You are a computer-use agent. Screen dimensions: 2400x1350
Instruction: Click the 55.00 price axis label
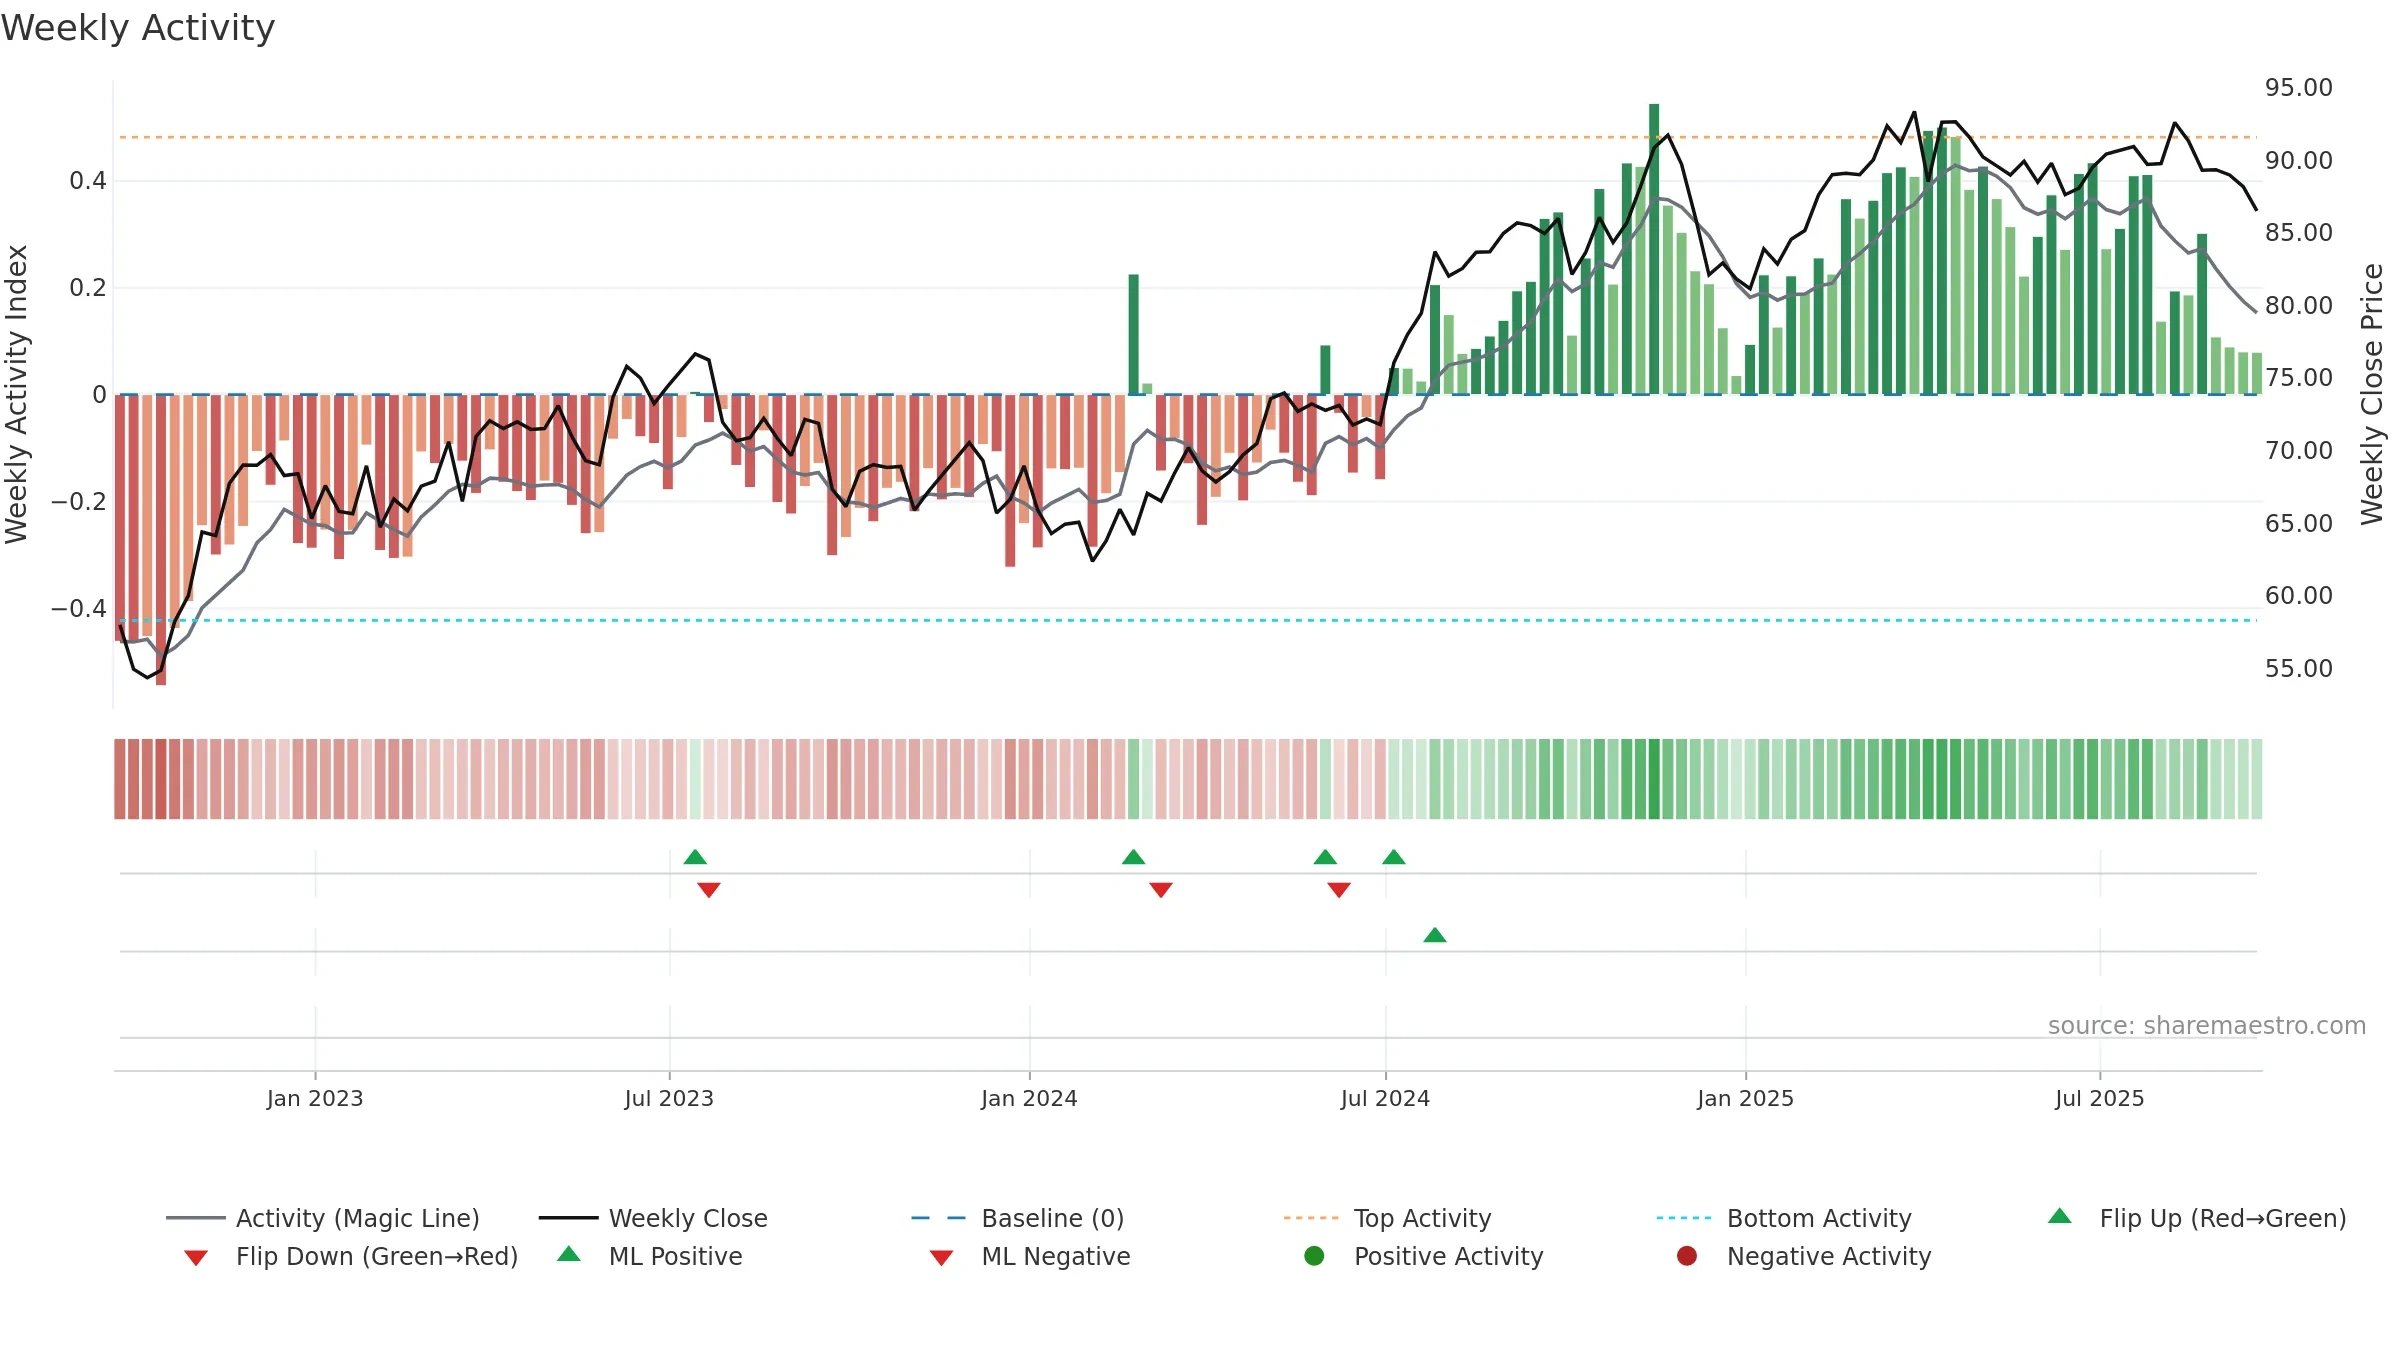pos(2298,669)
